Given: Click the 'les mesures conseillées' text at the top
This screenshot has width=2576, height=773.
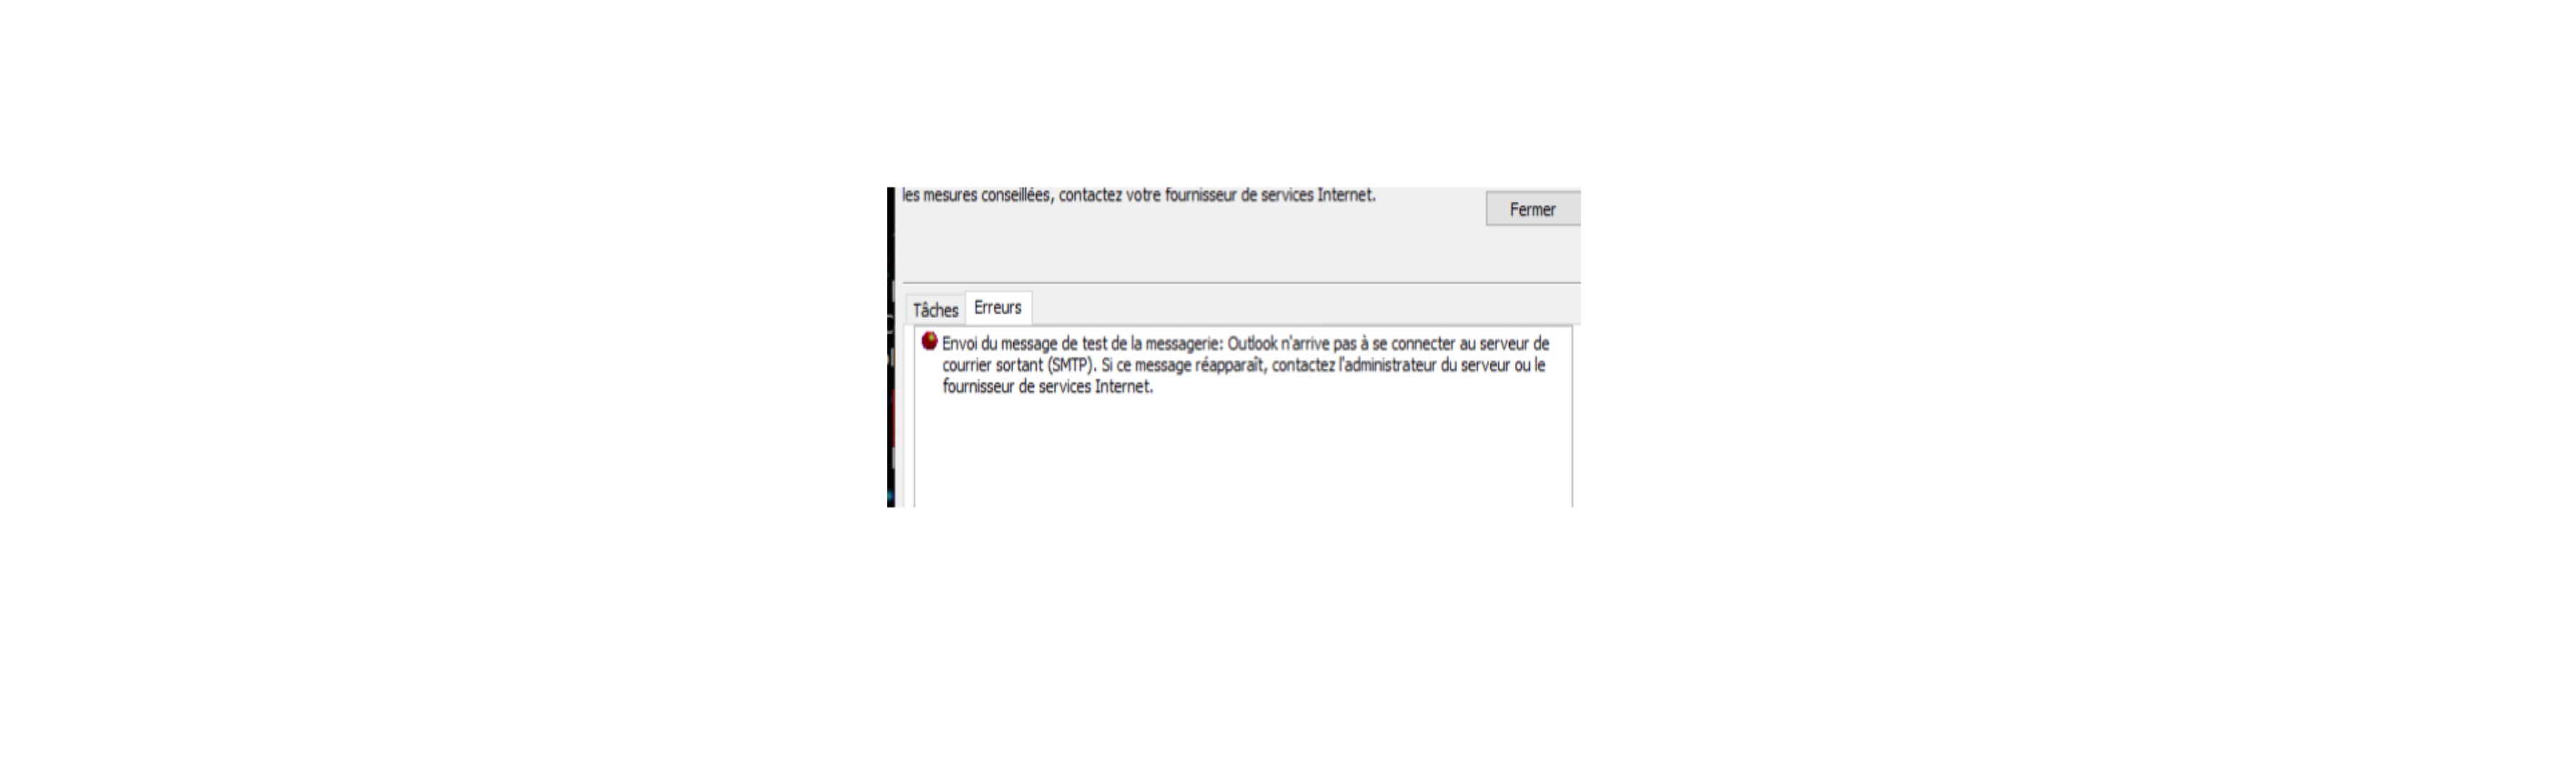Looking at the screenshot, I should tap(976, 196).
